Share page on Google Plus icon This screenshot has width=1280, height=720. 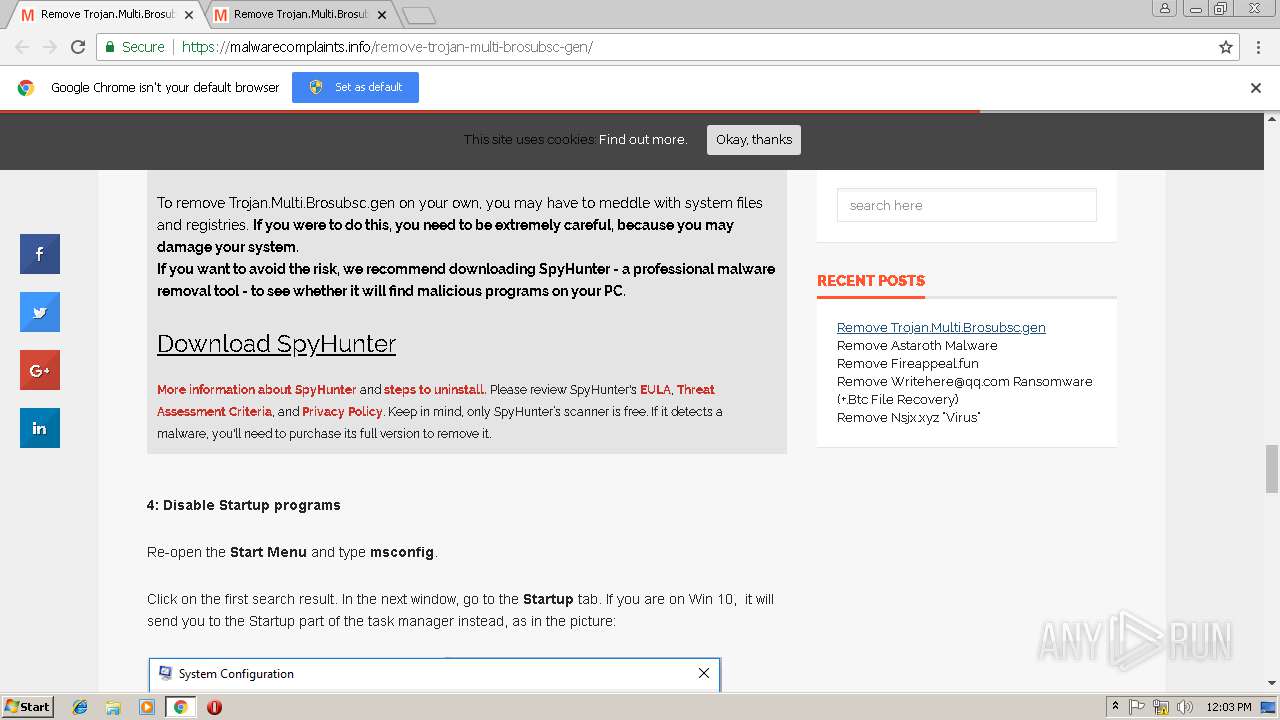40,370
